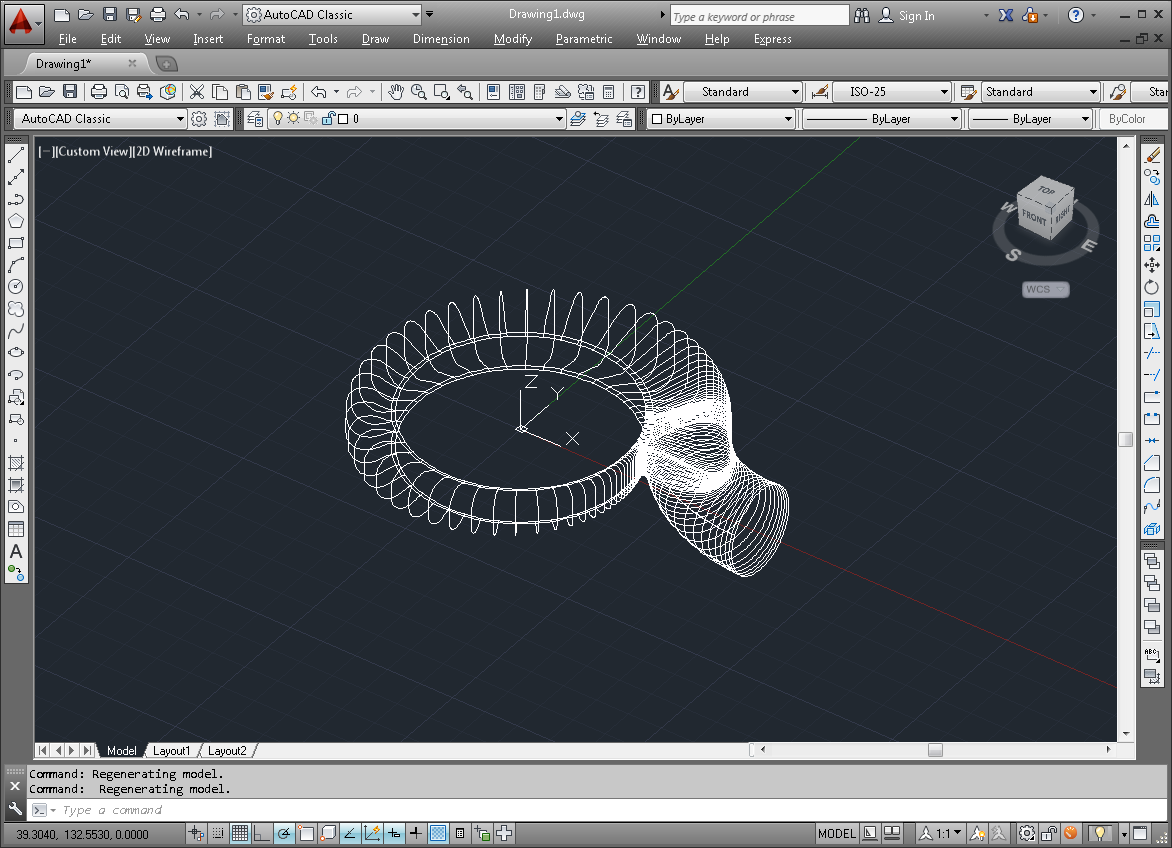Open the Modify menu
Image resolution: width=1172 pixels, height=848 pixels.
point(513,39)
